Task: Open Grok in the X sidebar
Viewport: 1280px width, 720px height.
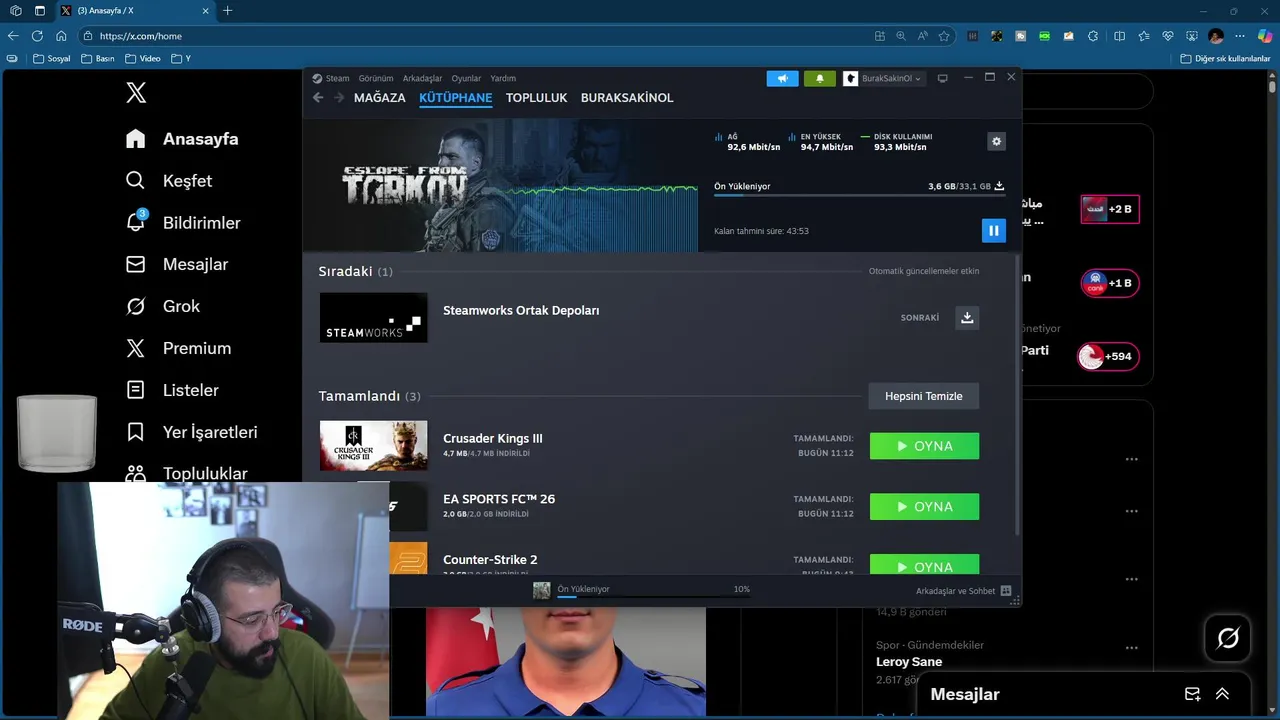Action: point(163,307)
